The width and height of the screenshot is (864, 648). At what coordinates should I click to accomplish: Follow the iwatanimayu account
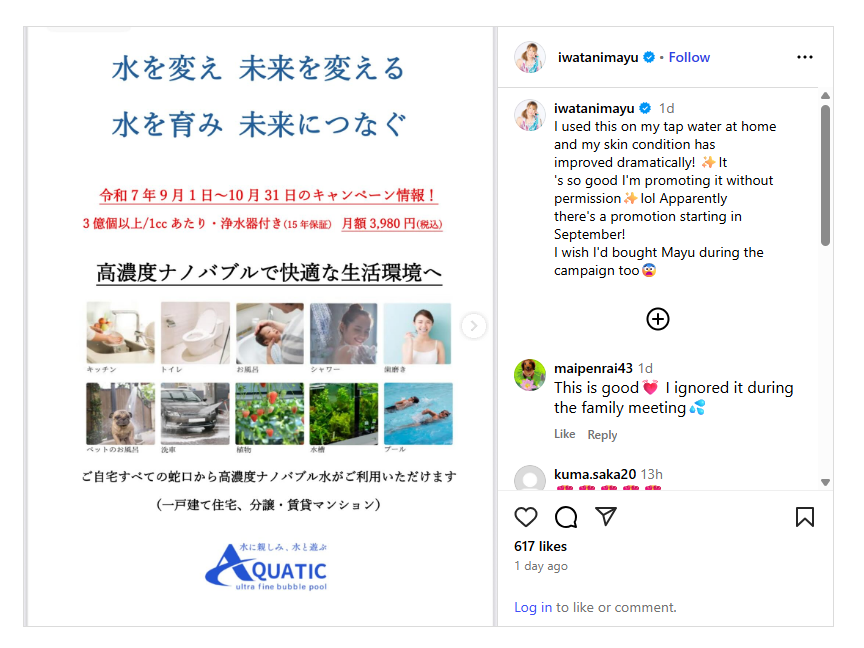689,57
